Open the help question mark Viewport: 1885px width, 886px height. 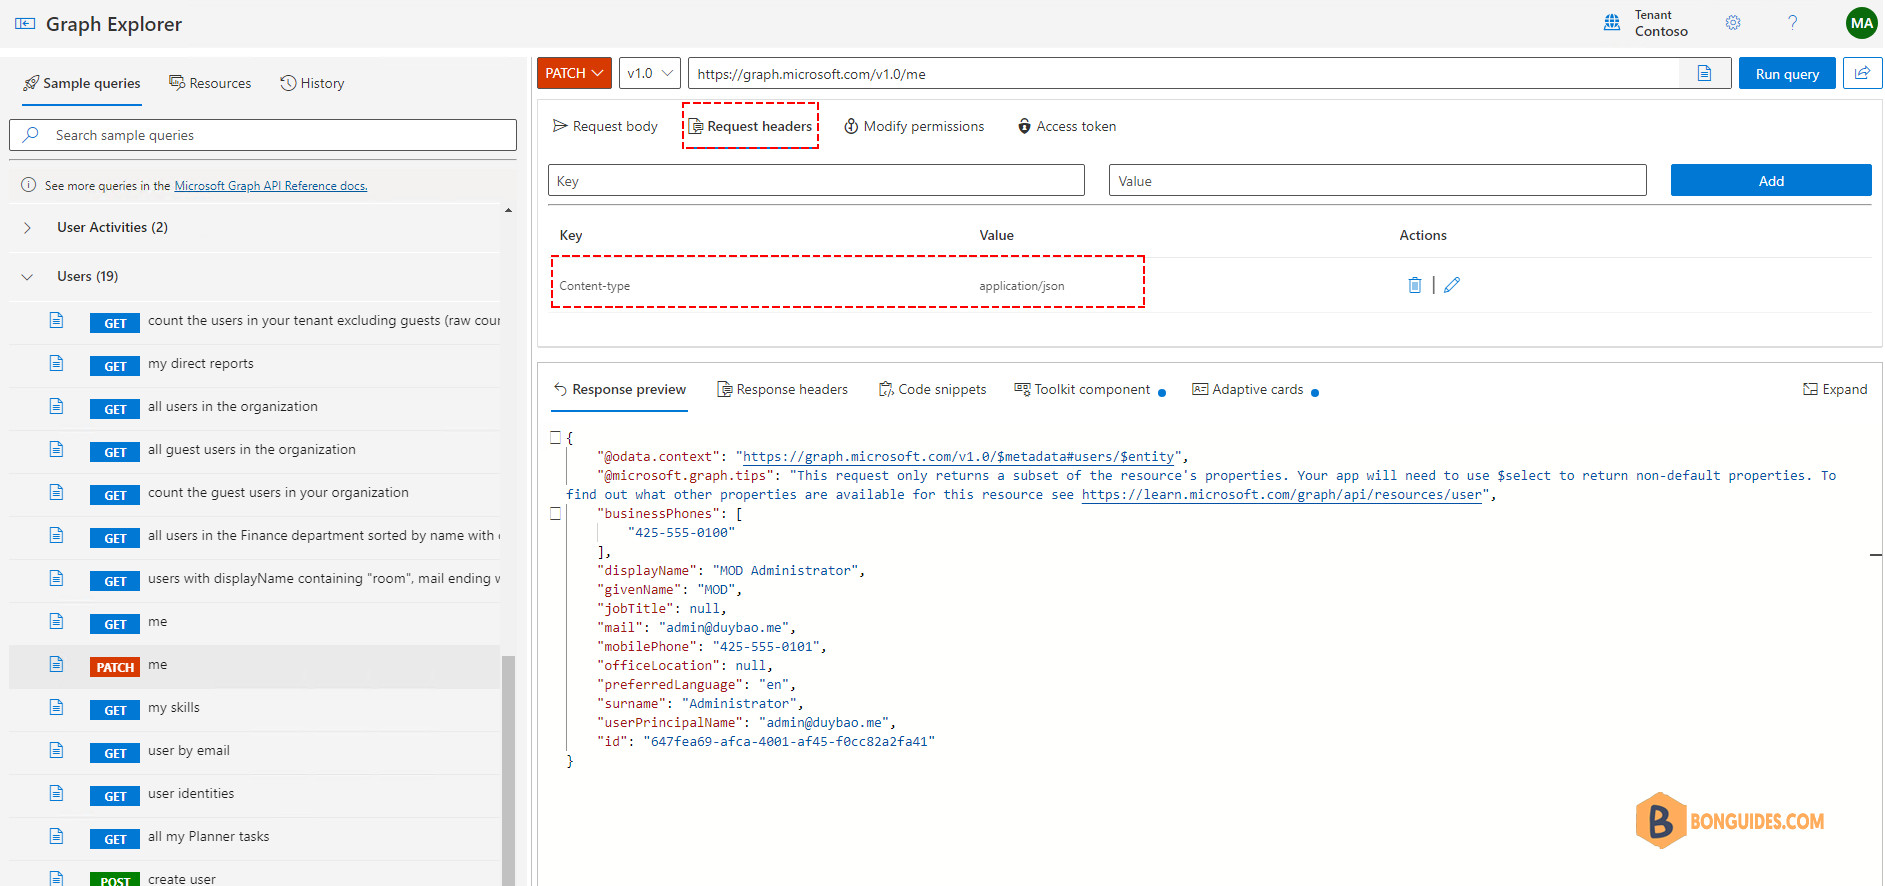pyautogui.click(x=1792, y=23)
